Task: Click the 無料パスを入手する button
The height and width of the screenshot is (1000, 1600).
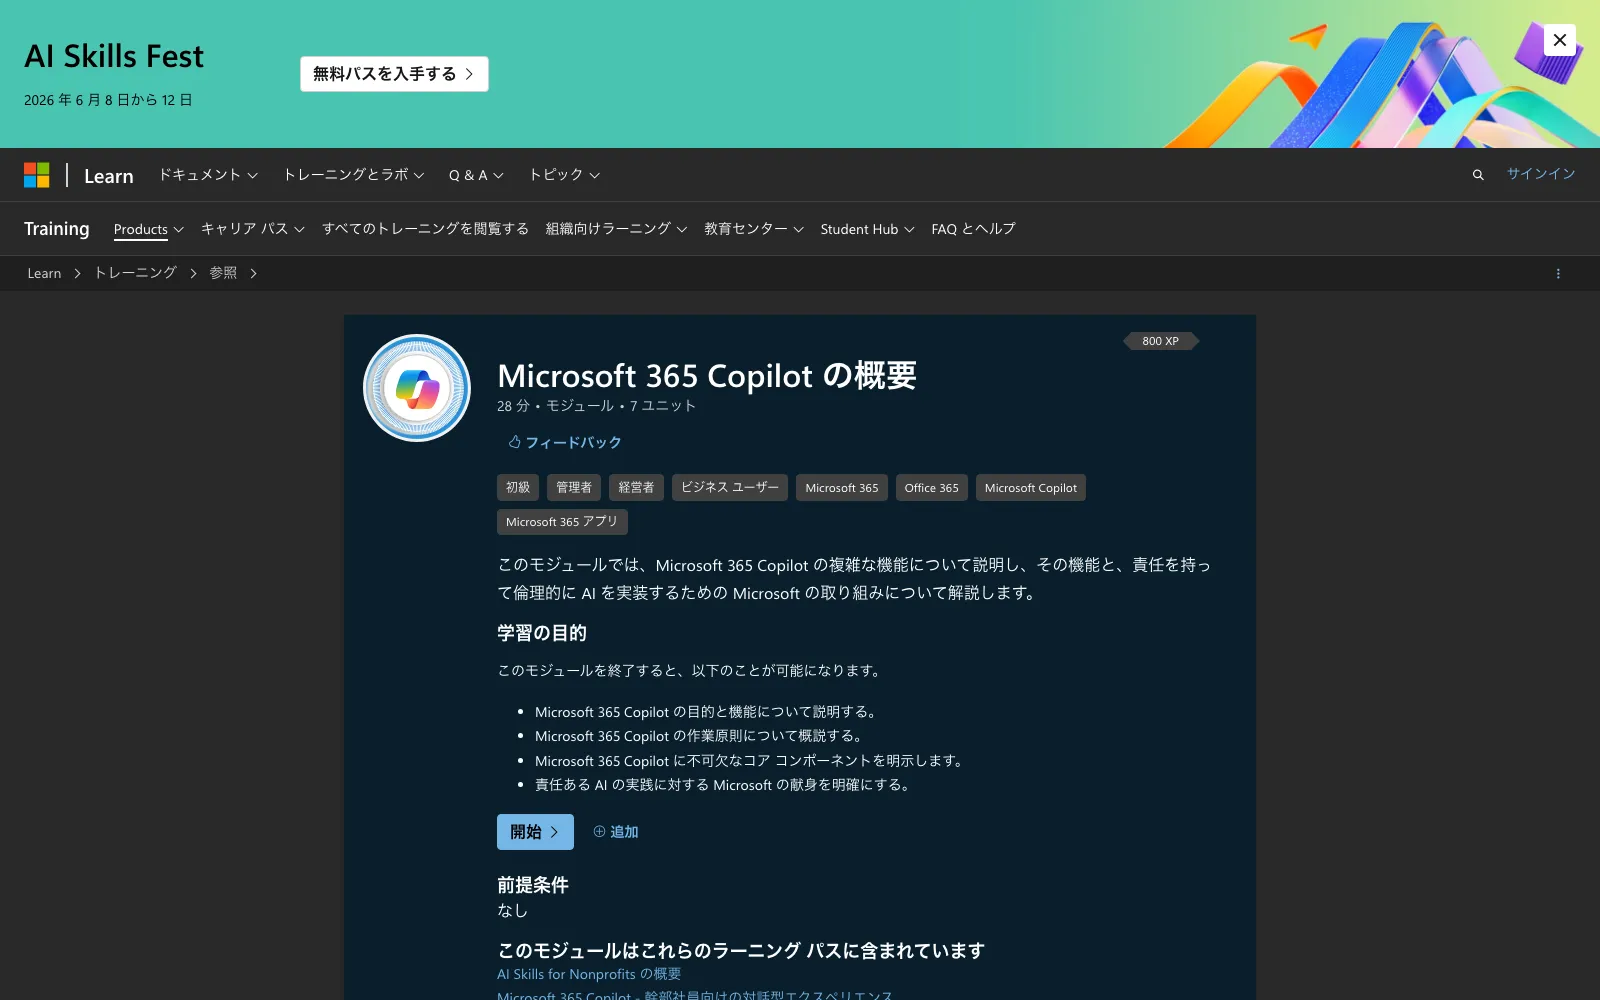Action: [394, 74]
